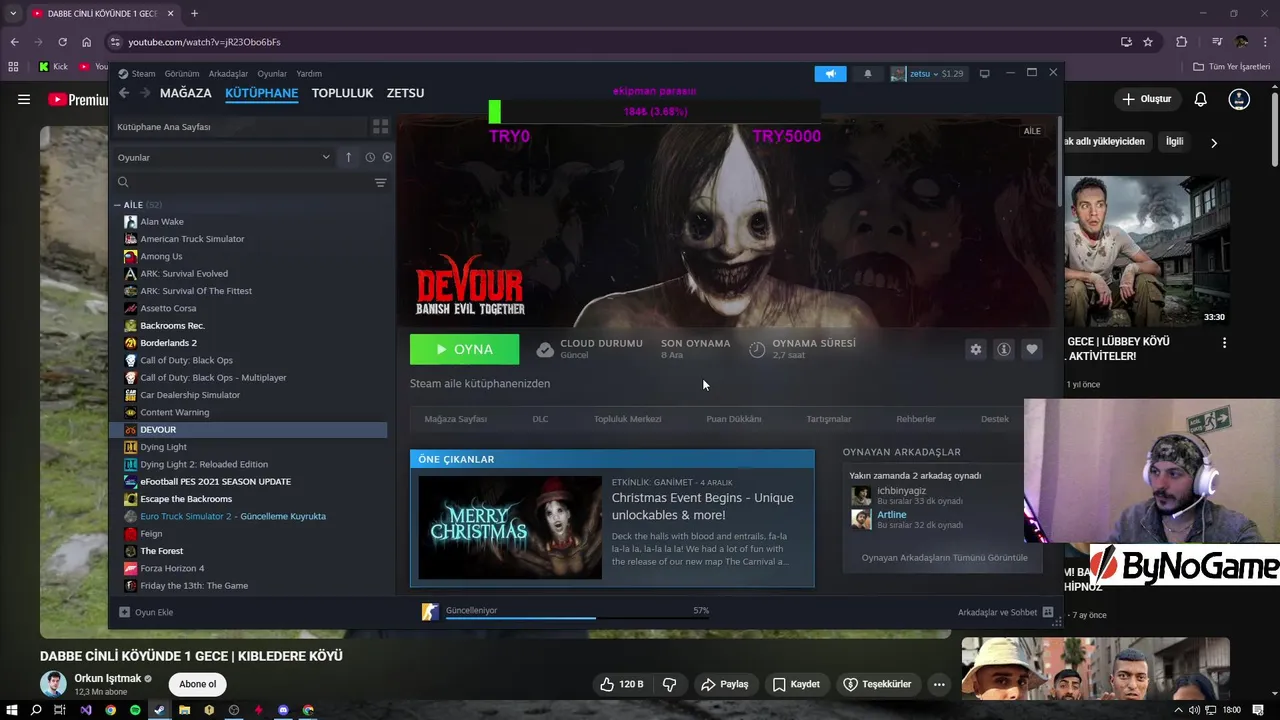Go to TOPLULUK tab
1280x720 pixels.
342,93
